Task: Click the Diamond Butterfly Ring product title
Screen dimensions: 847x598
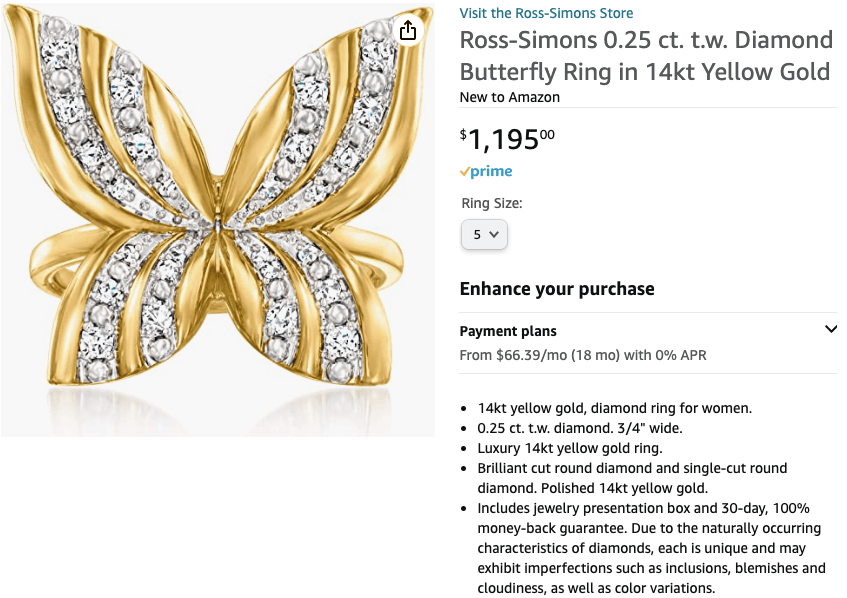Action: pos(645,56)
